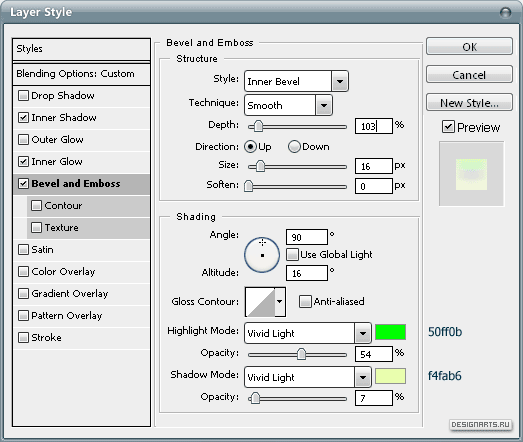This screenshot has width=523, height=442.
Task: Click the Shadow Opacity slider handle
Action: (x=255, y=398)
